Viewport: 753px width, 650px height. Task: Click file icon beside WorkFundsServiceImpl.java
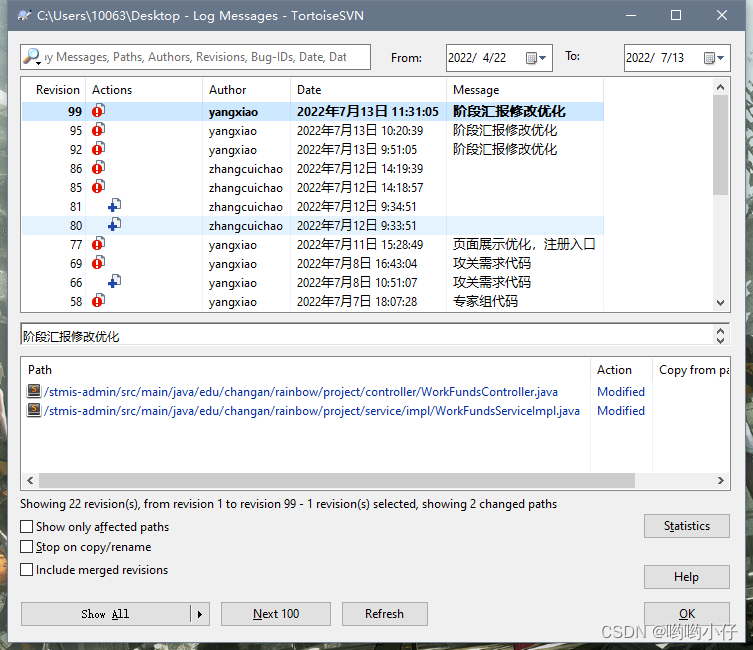(x=34, y=410)
